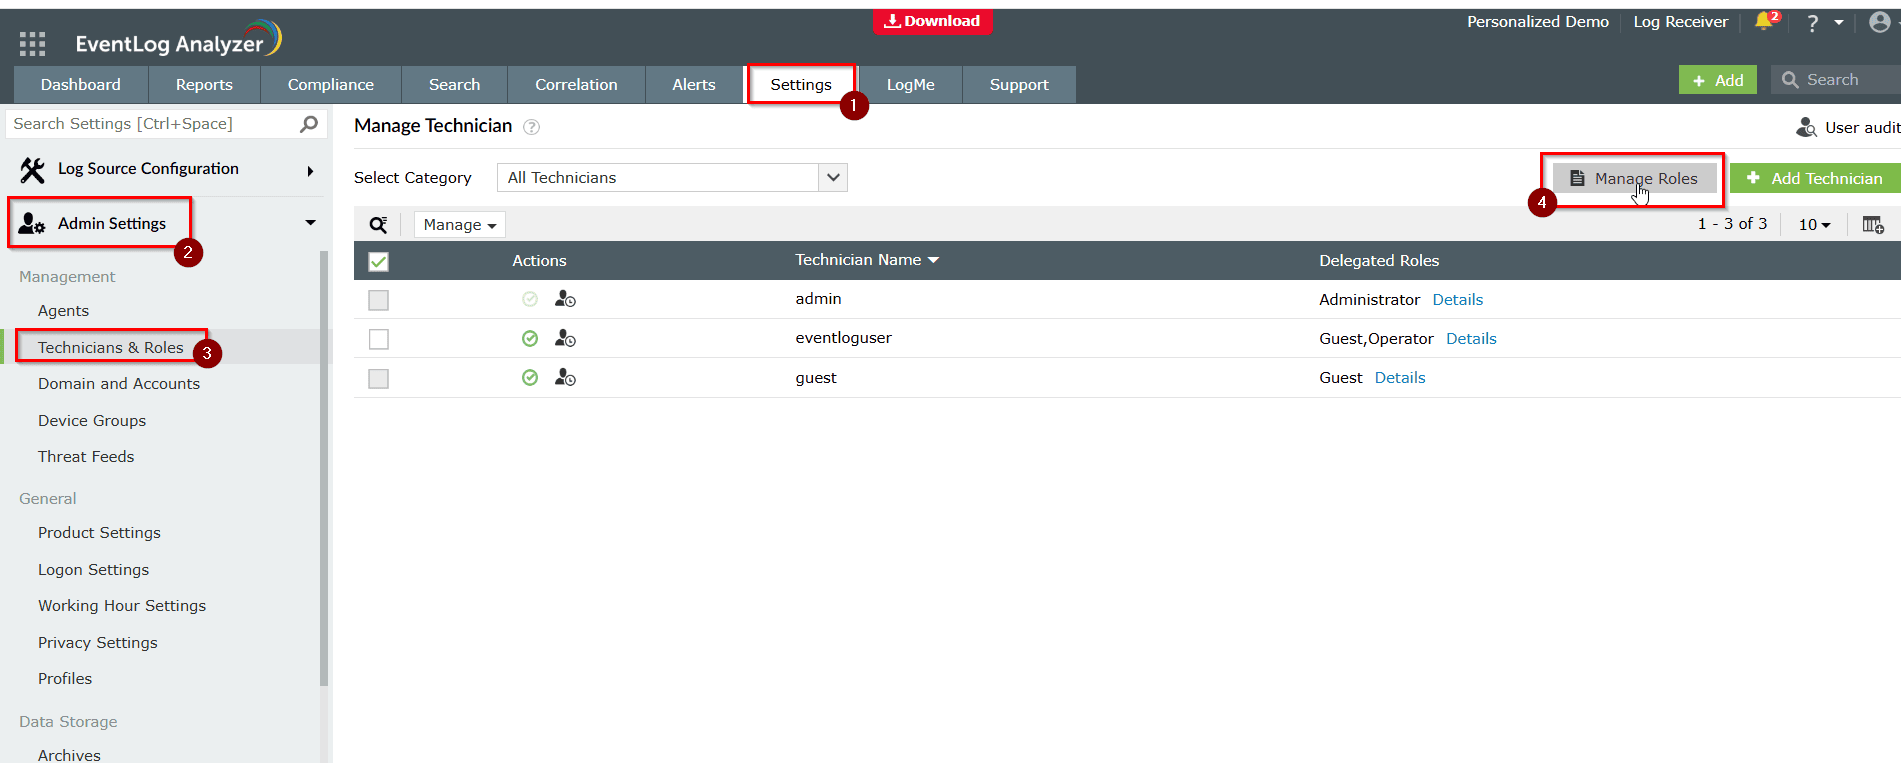The width and height of the screenshot is (1901, 763).
Task: Click the green Add button
Action: (x=1718, y=80)
